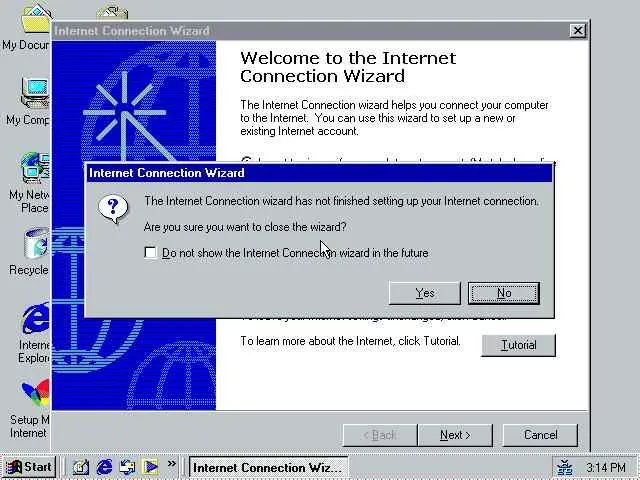Image resolution: width=640 pixels, height=480 pixels.
Task: Click the network tray icon
Action: point(565,467)
